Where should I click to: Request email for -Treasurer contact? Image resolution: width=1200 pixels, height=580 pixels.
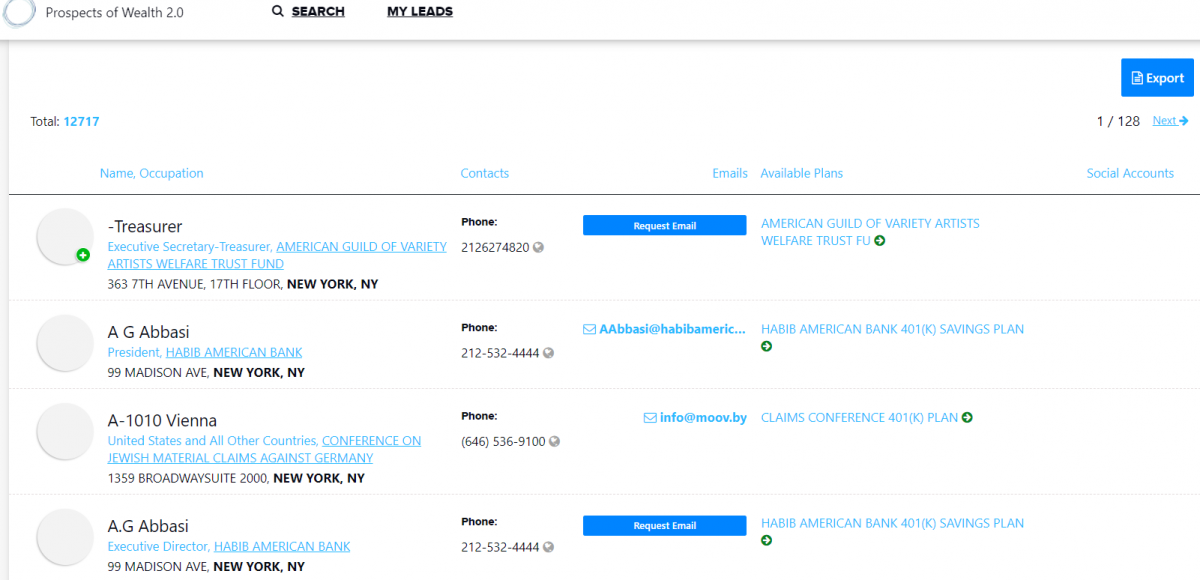pos(664,226)
